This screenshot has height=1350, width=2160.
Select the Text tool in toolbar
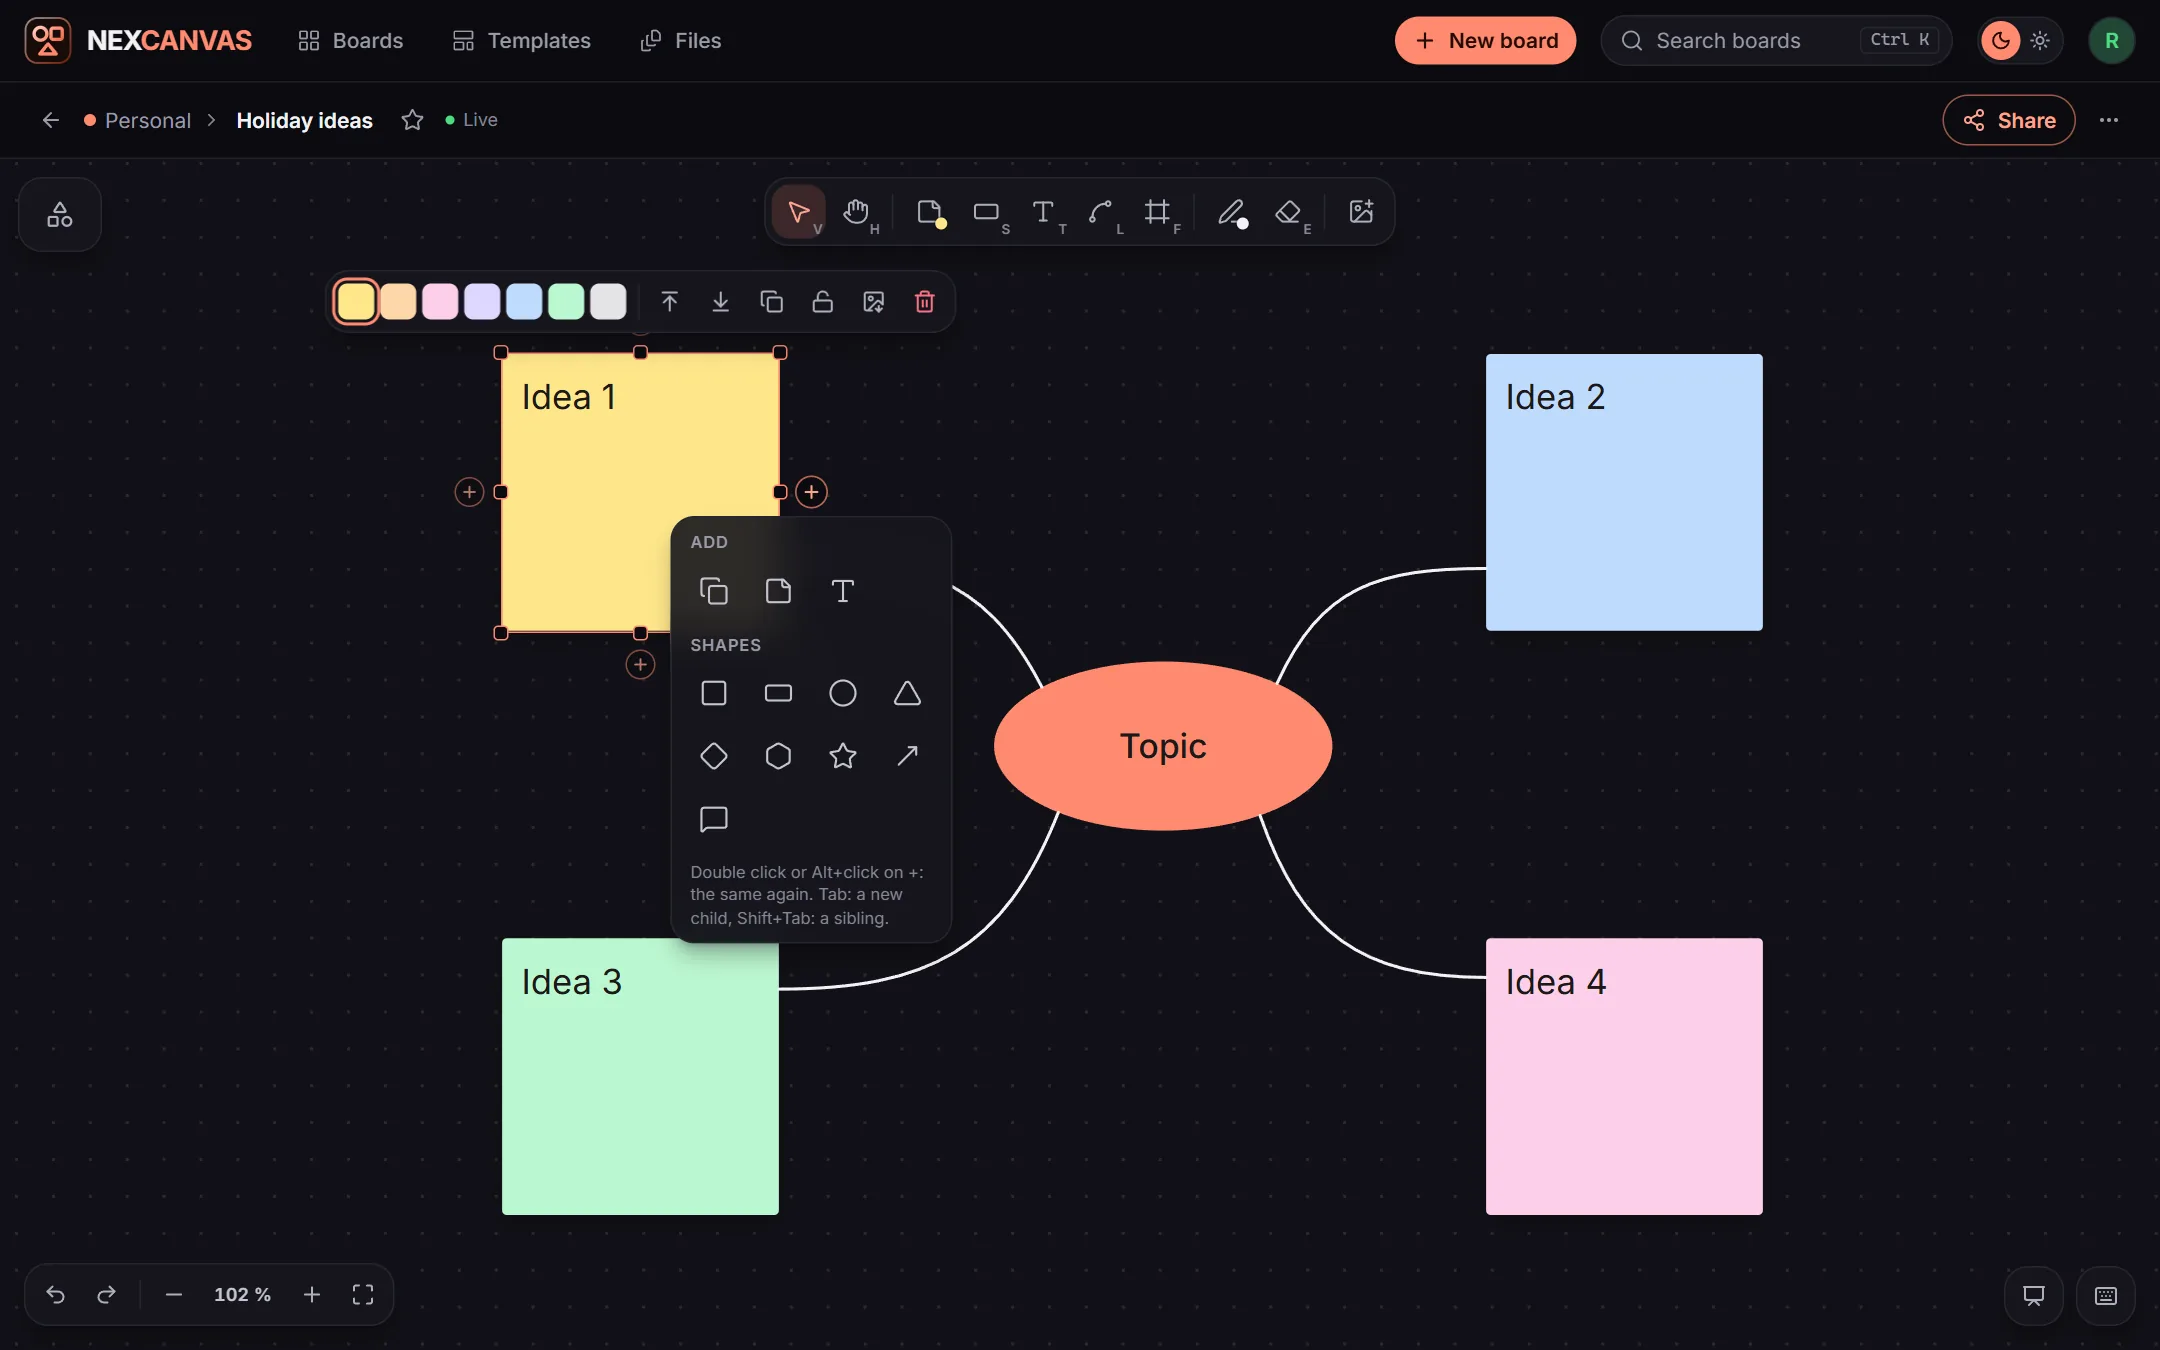coord(1044,212)
